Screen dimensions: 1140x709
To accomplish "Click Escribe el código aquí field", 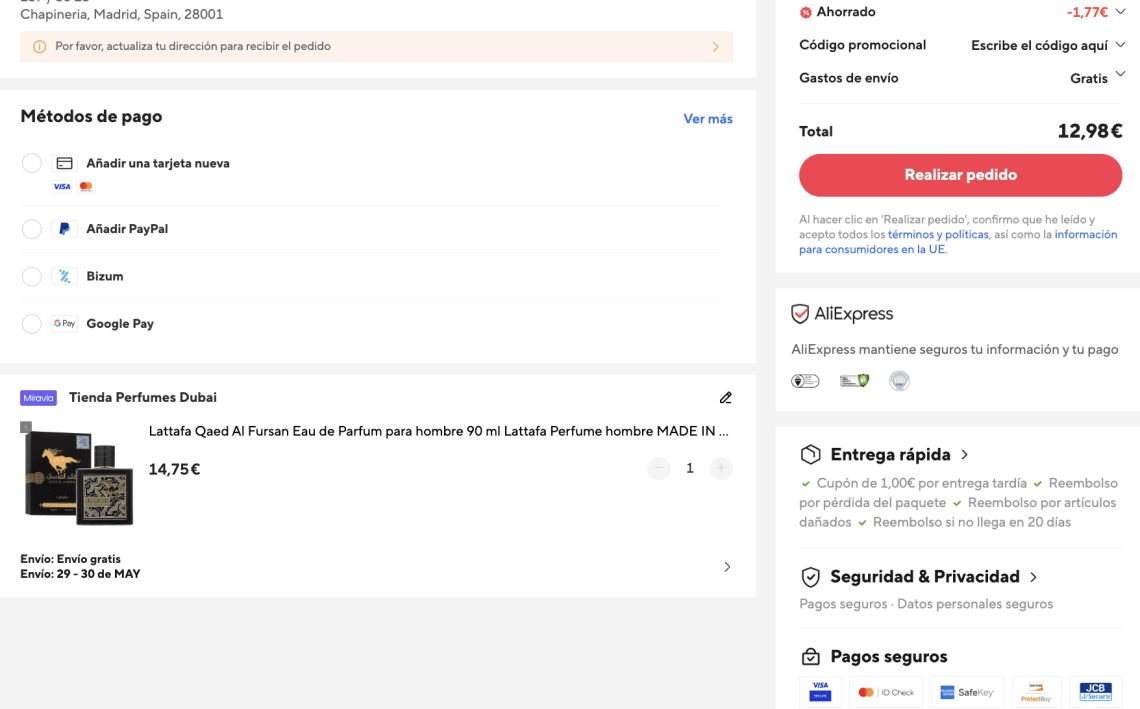I will coord(1039,45).
